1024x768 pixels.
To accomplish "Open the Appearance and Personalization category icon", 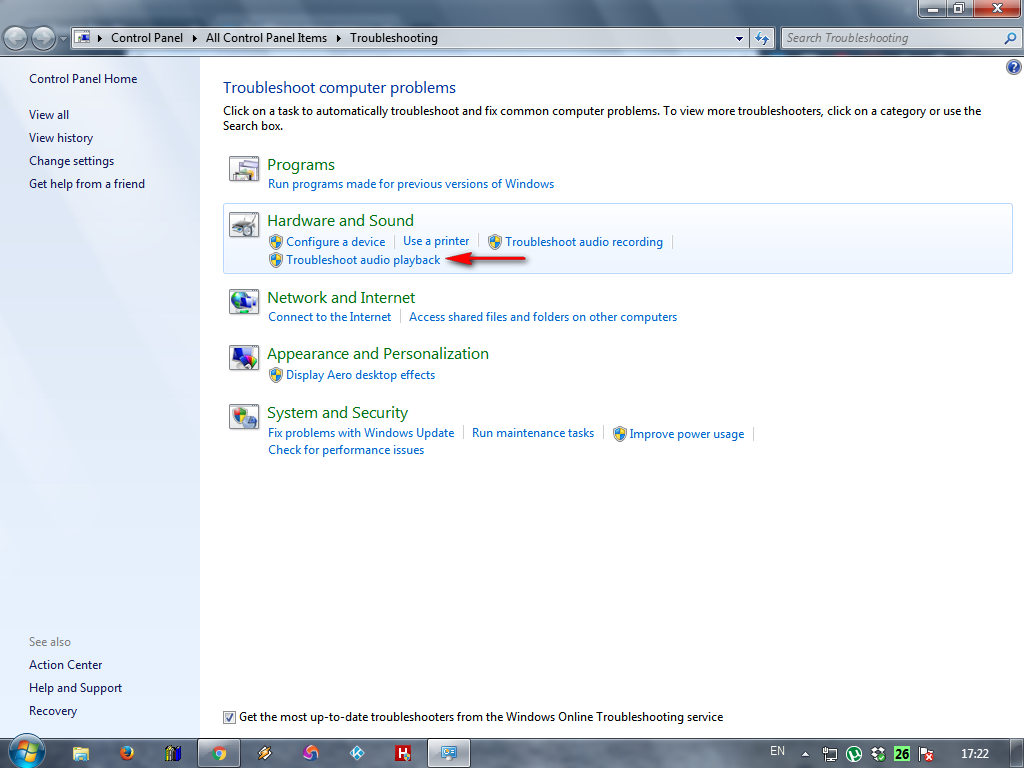I will coord(244,358).
